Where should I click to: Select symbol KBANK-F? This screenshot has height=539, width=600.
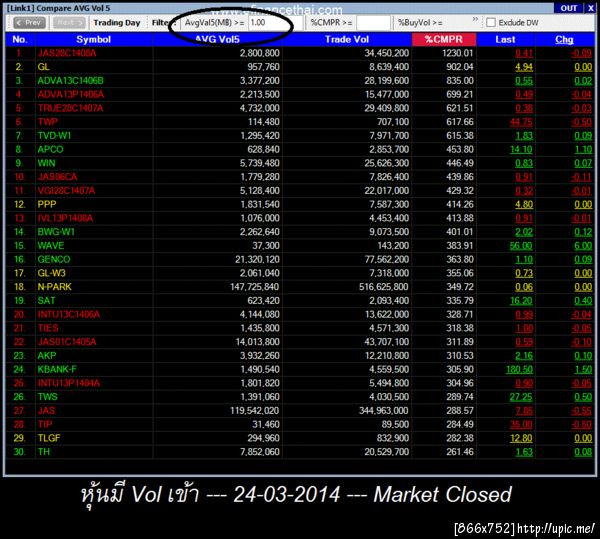pyautogui.click(x=57, y=370)
